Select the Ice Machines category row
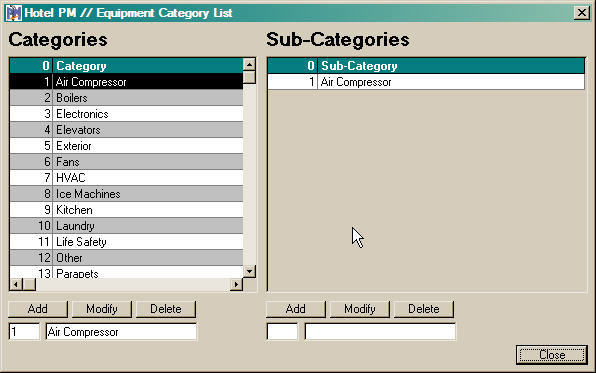596x373 pixels. coord(126,194)
